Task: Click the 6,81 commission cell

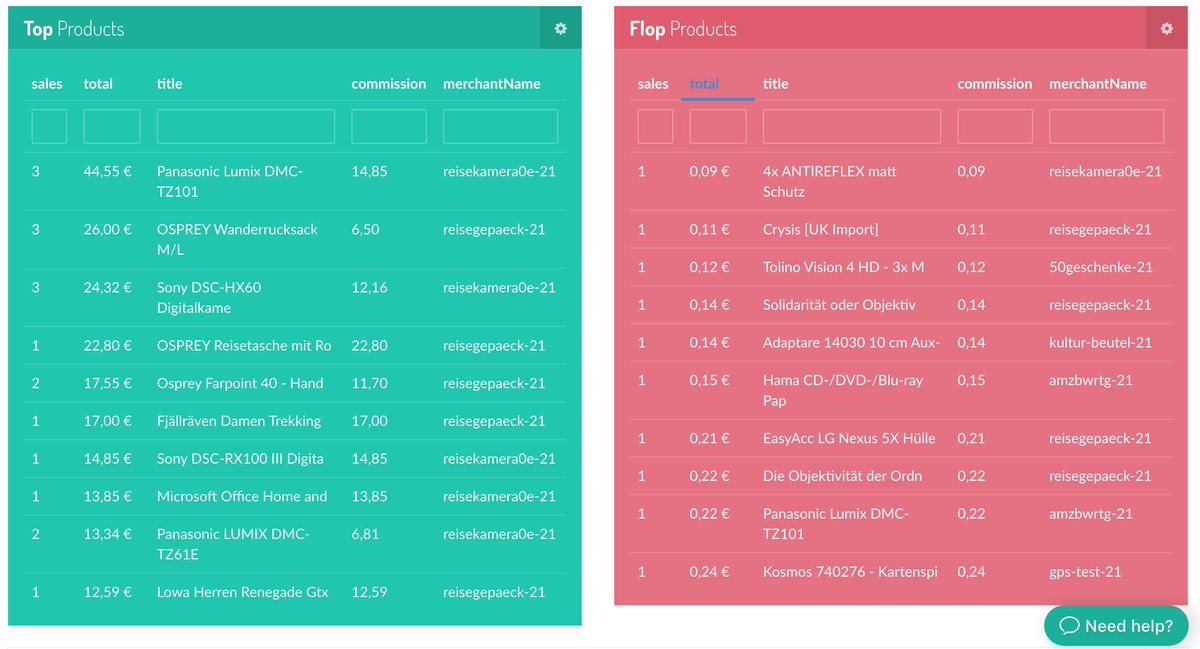Action: (365, 534)
